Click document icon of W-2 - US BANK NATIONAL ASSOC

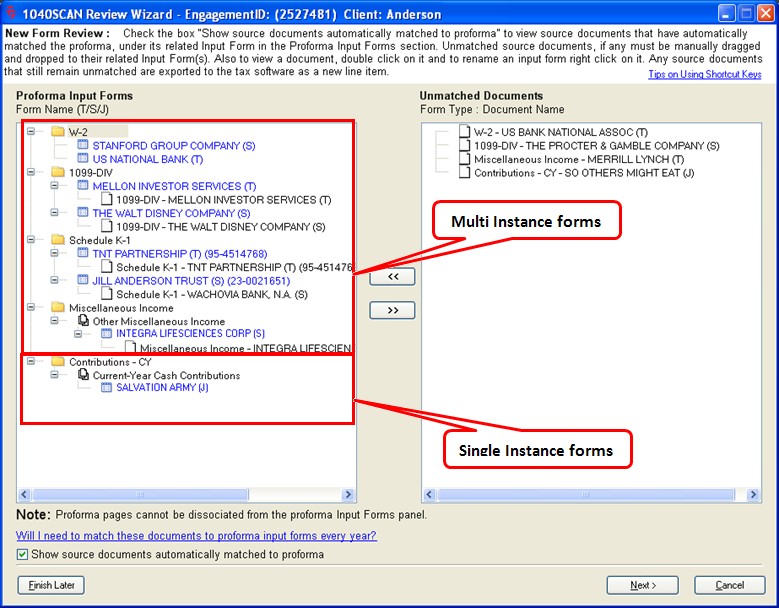coord(465,132)
